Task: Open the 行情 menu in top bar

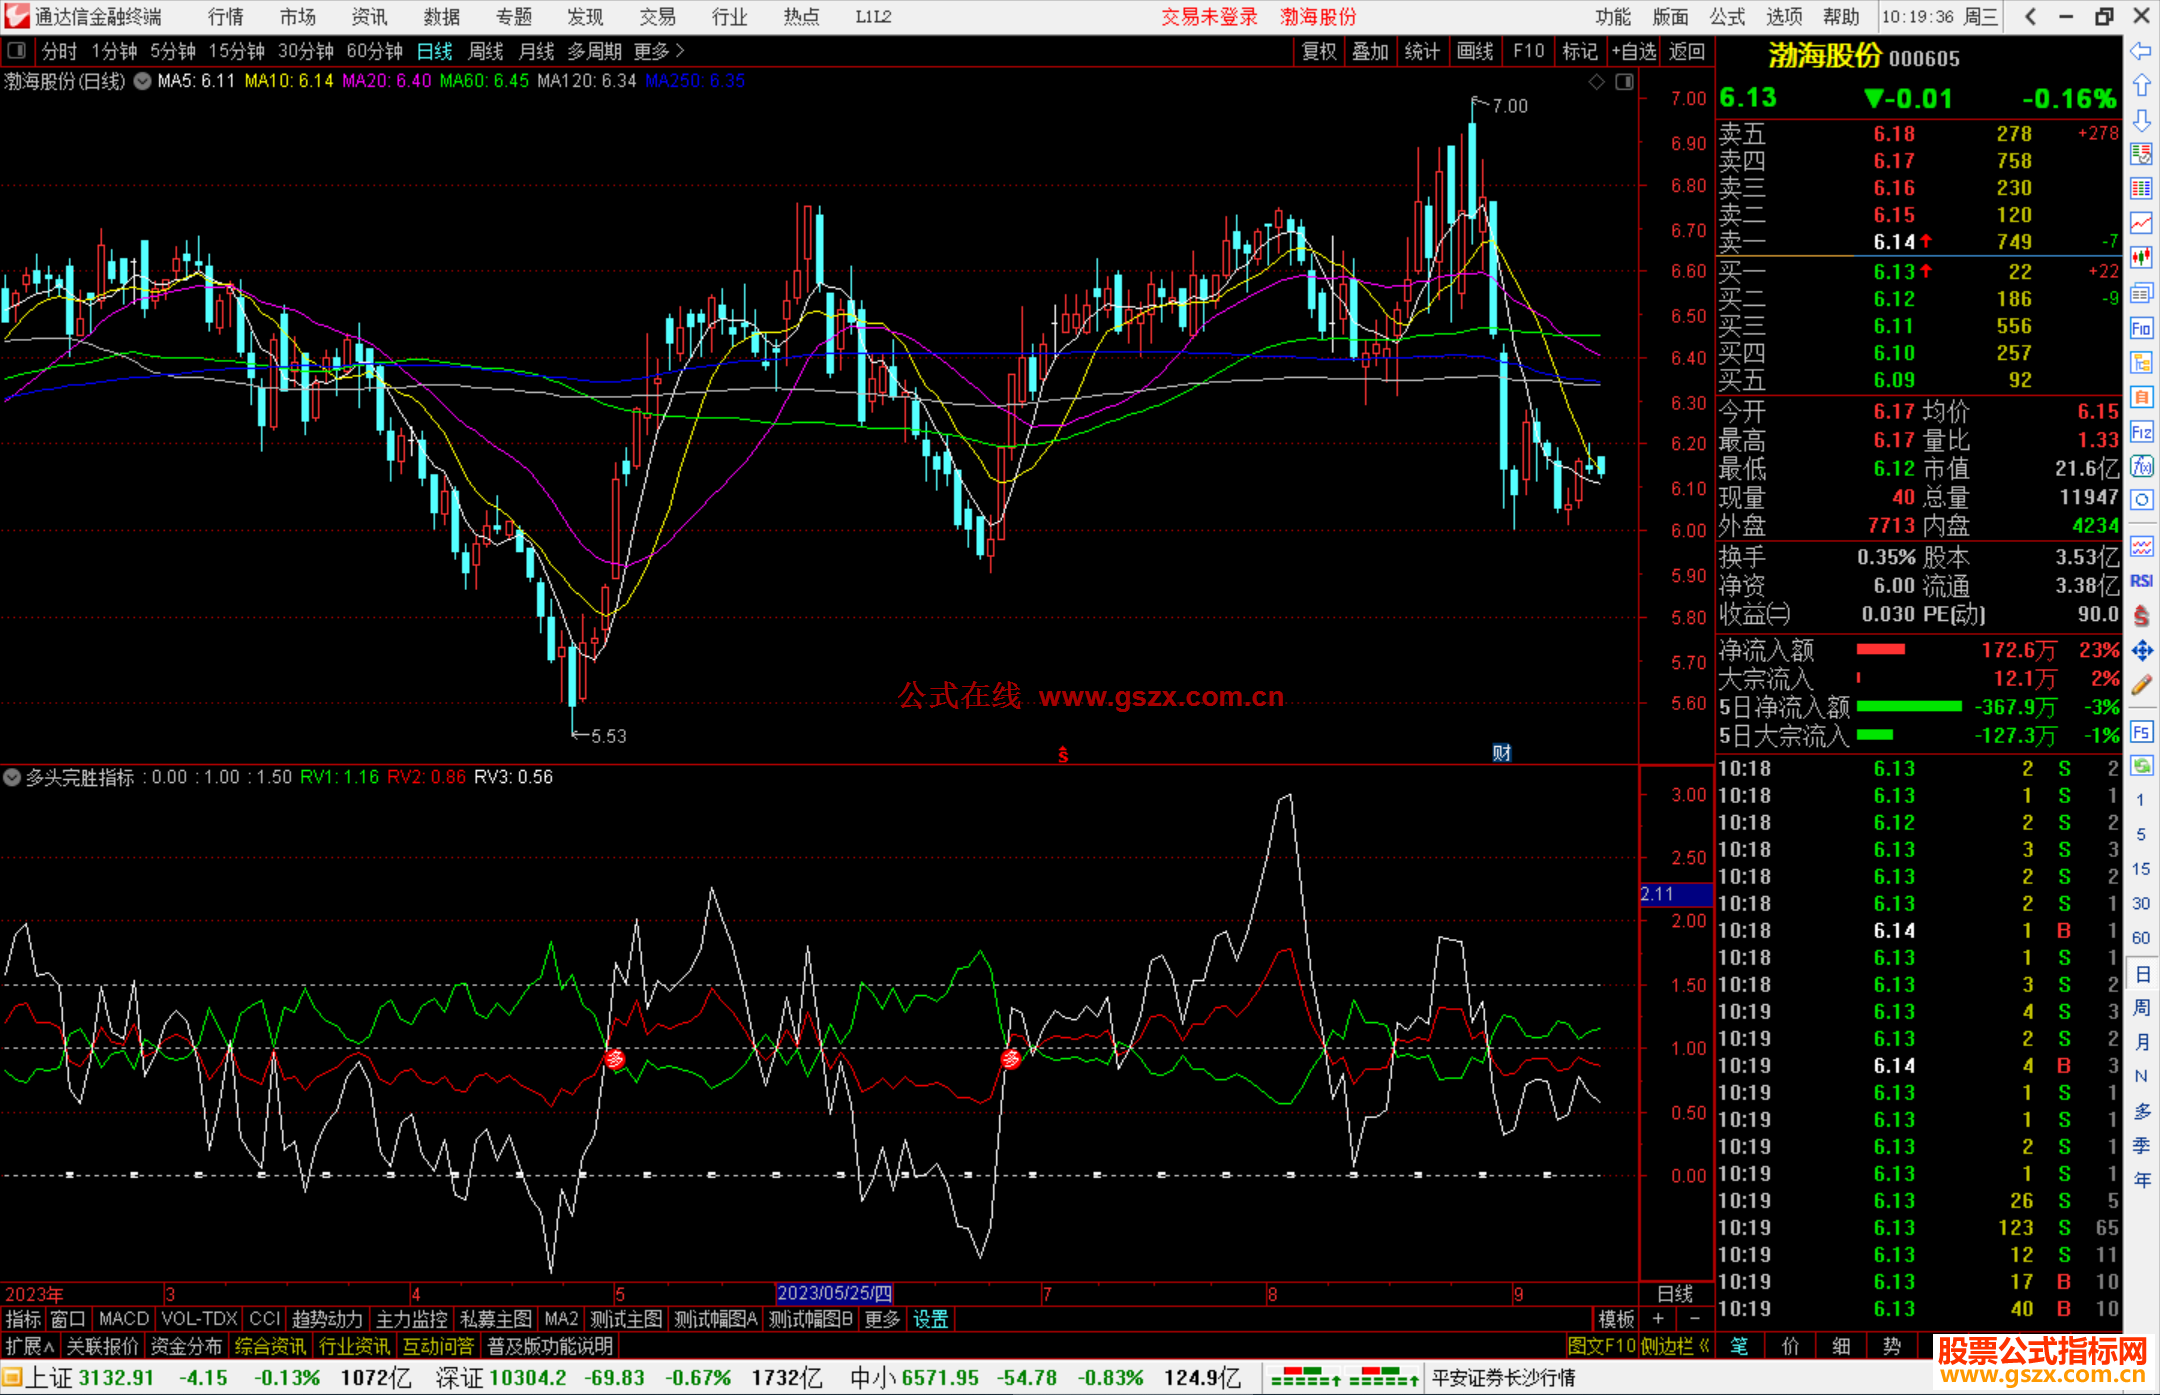Action: [225, 17]
